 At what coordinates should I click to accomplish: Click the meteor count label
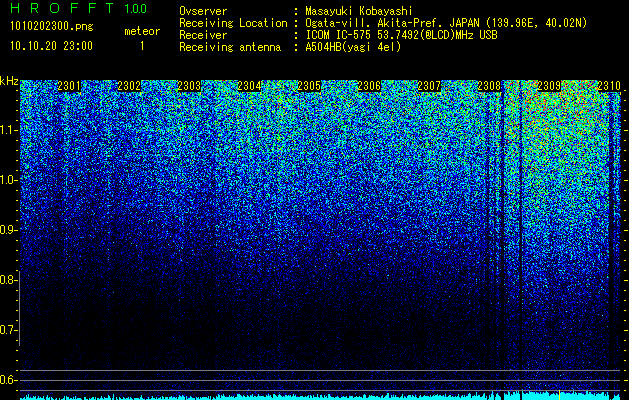pyautogui.click(x=142, y=31)
